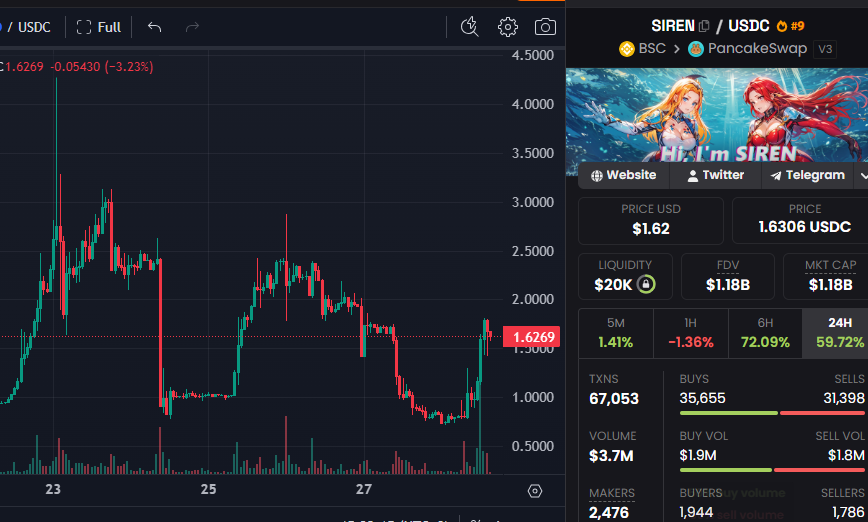Click the MAKERS 2,476 value
Screen dimensions: 868x522
pyautogui.click(x=609, y=513)
